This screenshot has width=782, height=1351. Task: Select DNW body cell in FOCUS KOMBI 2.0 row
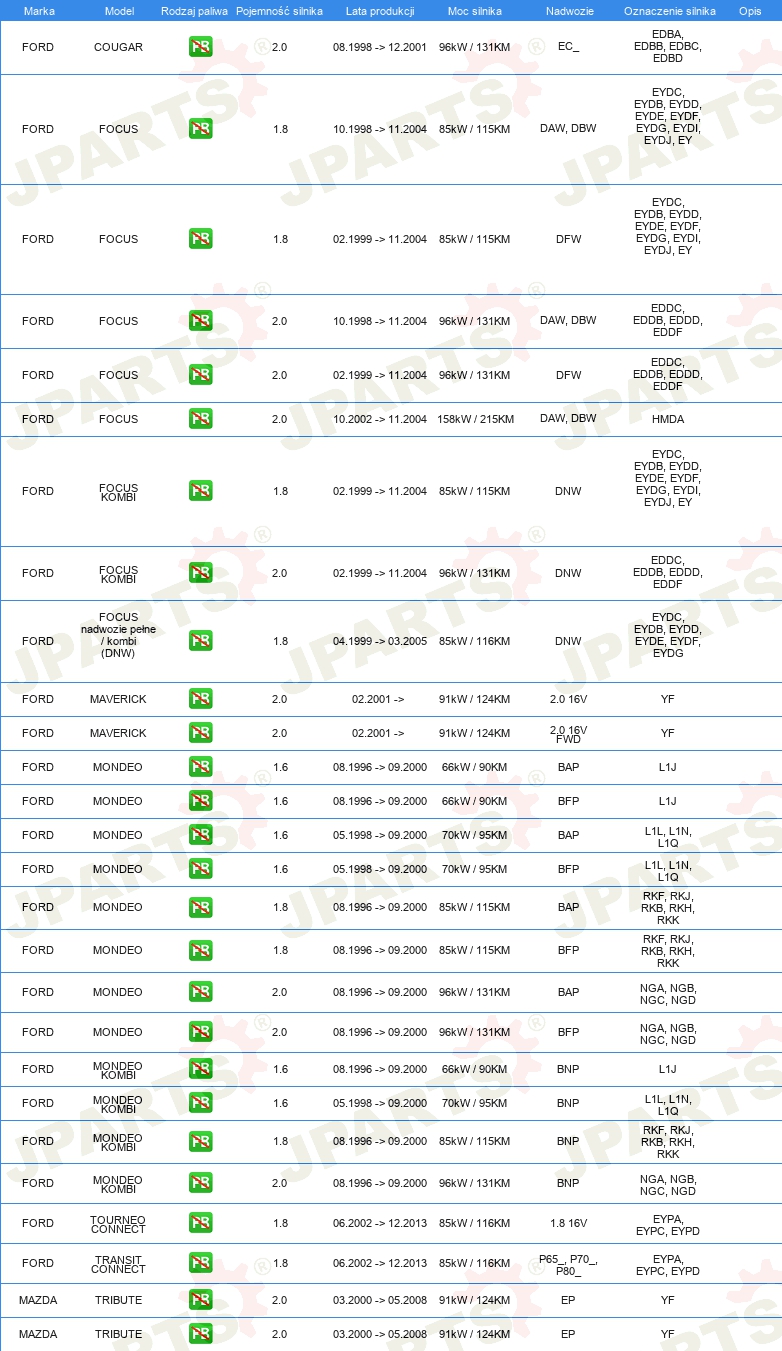coord(568,573)
